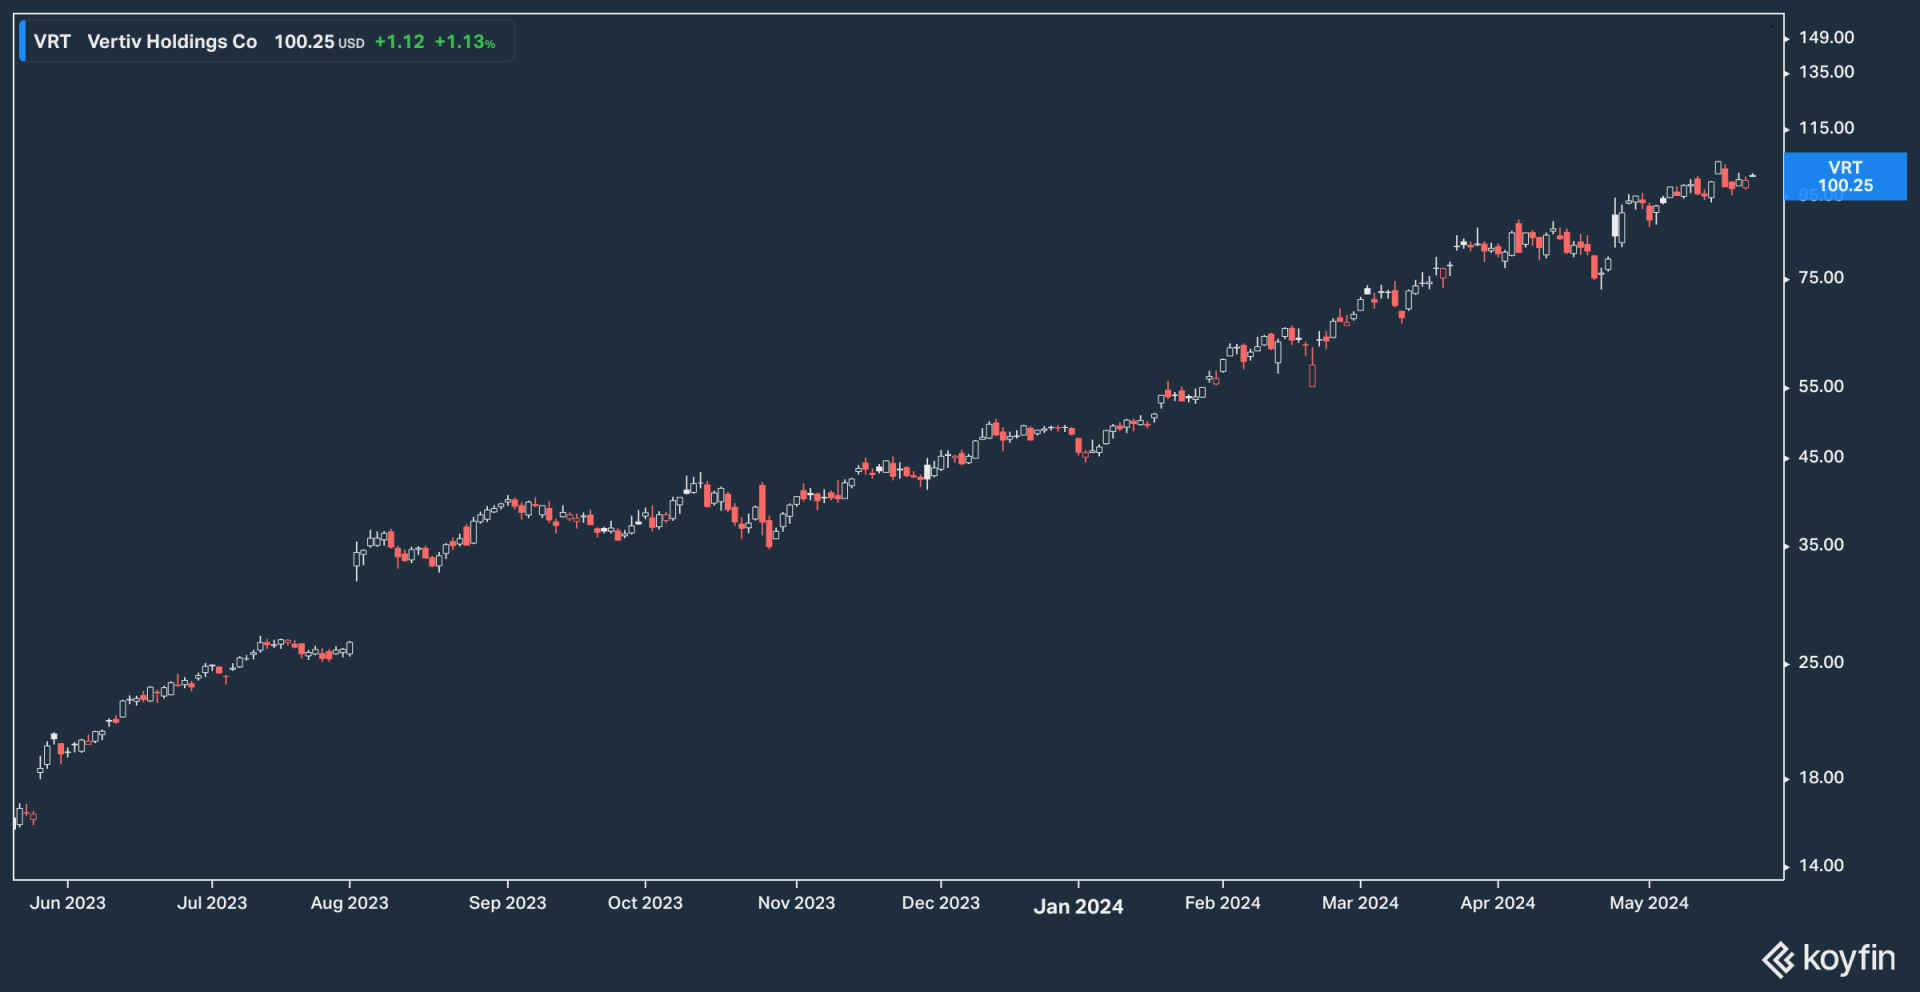Click the Jan 2024 date axis label
The image size is (1920, 992).
click(x=1078, y=906)
